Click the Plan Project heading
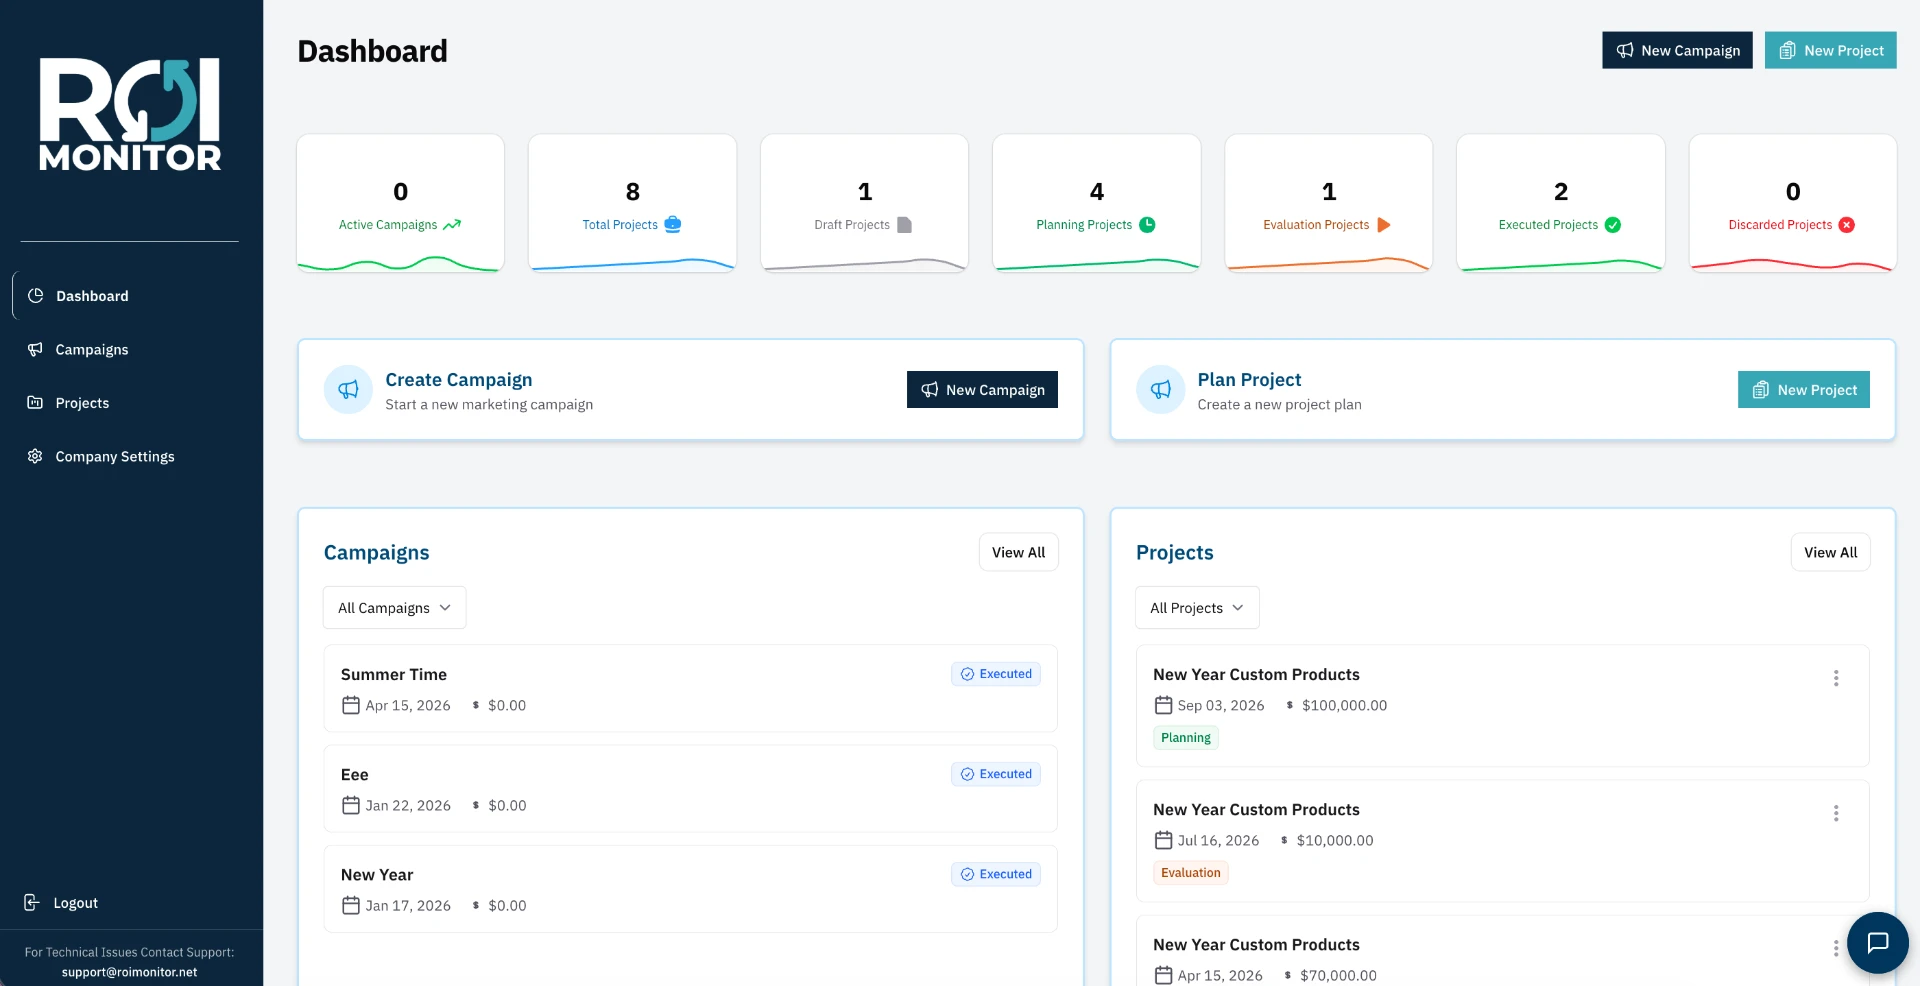 coord(1249,380)
